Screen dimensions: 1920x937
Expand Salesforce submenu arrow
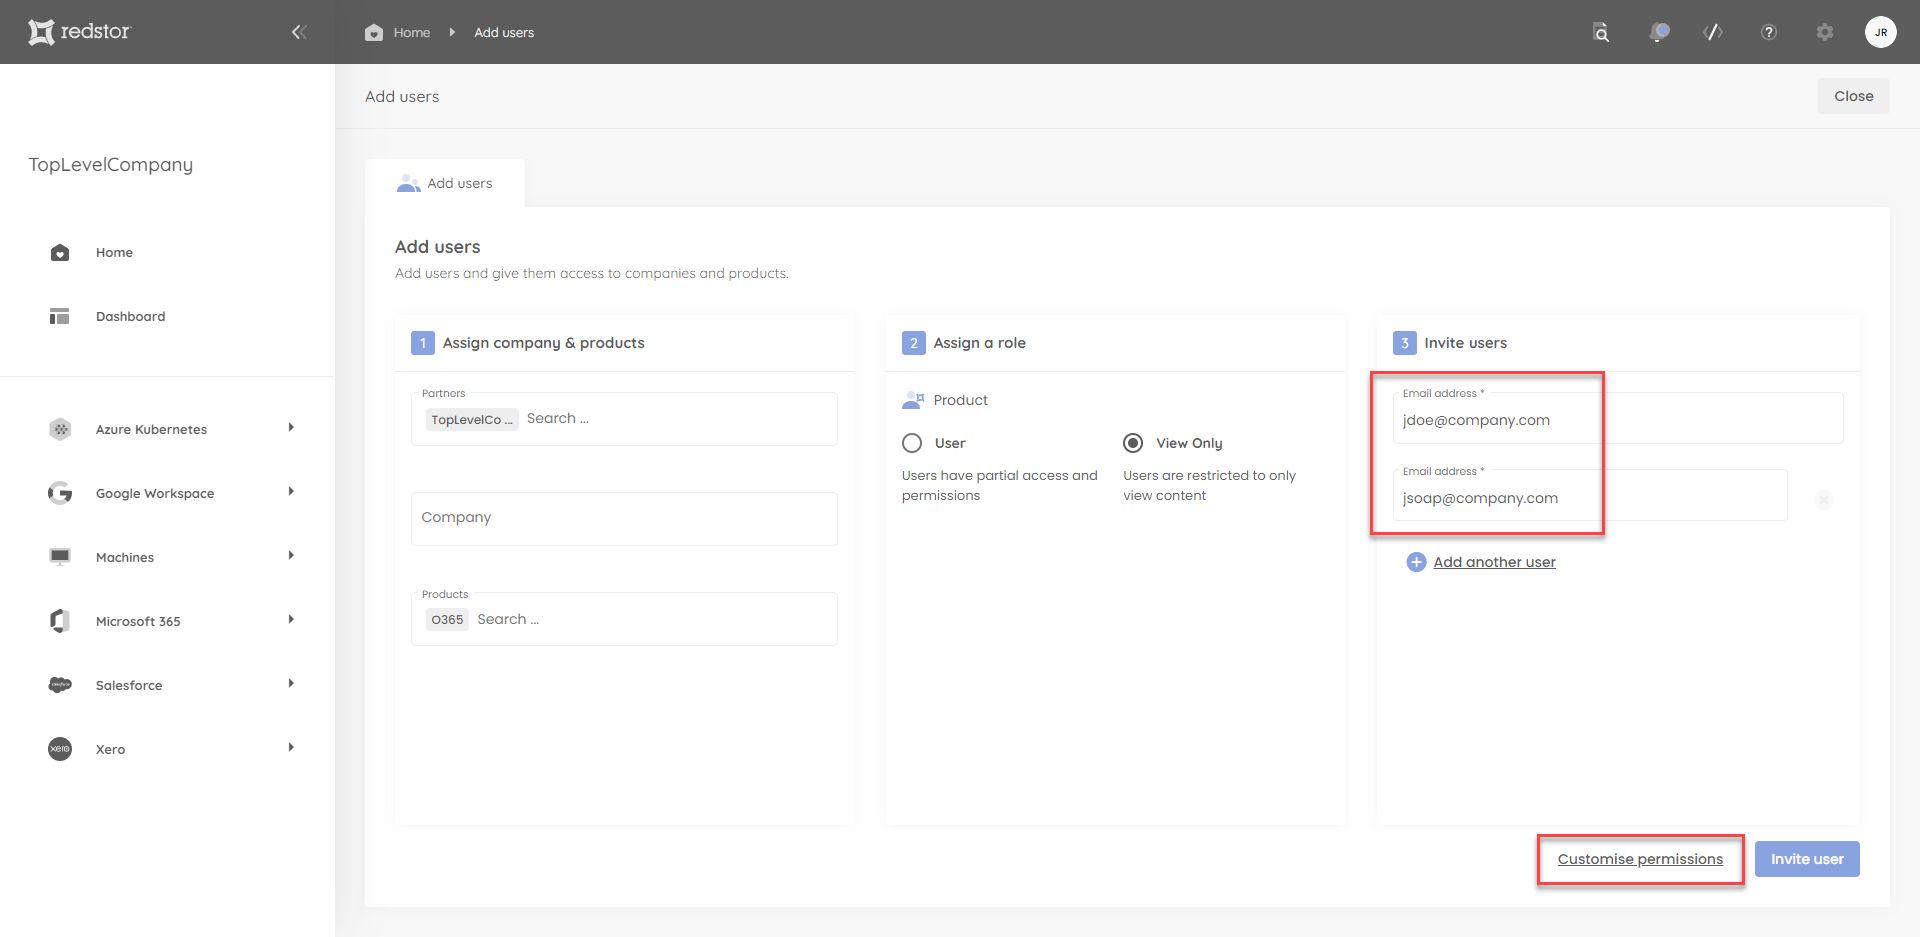pos(291,684)
